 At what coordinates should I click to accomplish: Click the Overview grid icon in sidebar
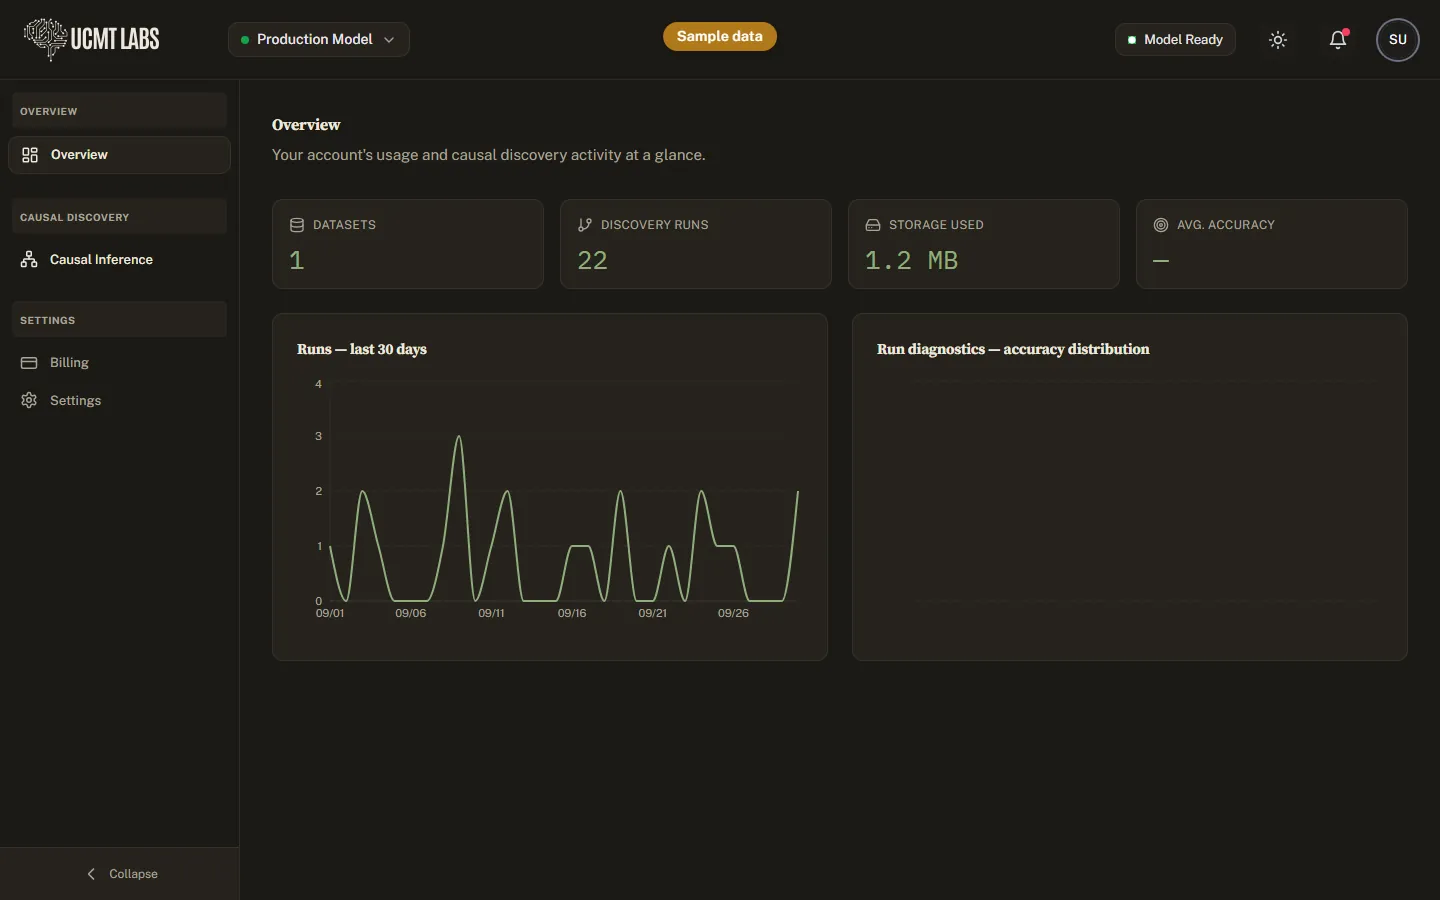click(x=30, y=155)
